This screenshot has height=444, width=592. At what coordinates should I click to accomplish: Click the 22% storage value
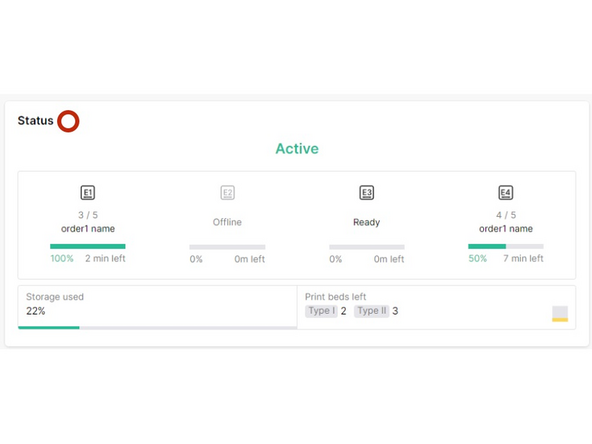coord(35,311)
